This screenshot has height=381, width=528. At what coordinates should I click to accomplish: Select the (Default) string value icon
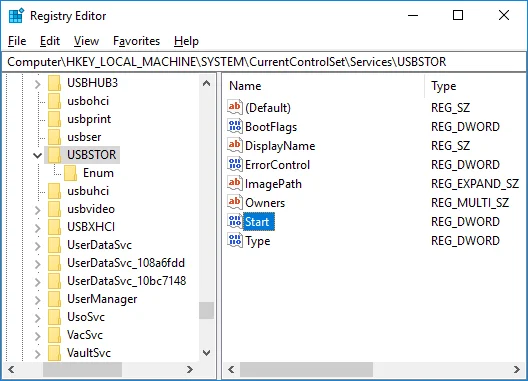coord(235,107)
